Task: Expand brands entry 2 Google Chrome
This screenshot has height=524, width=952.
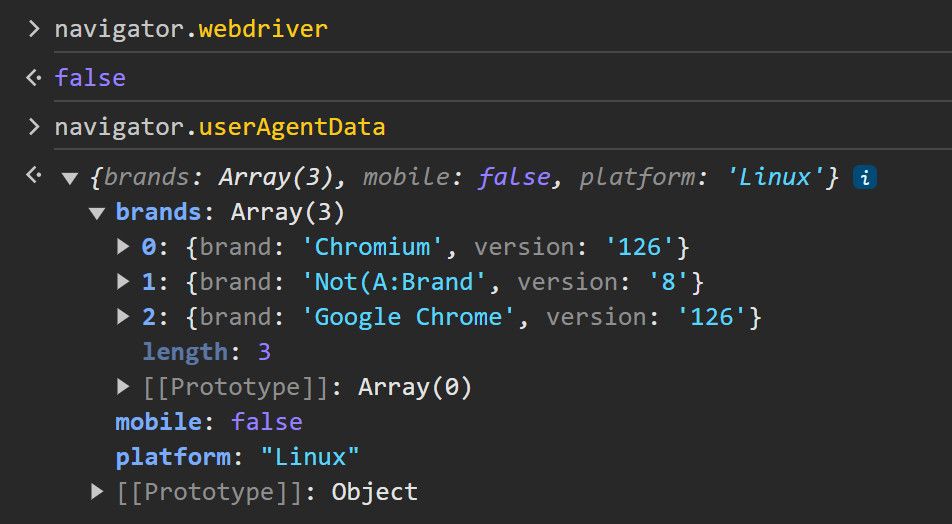Action: click(123, 317)
